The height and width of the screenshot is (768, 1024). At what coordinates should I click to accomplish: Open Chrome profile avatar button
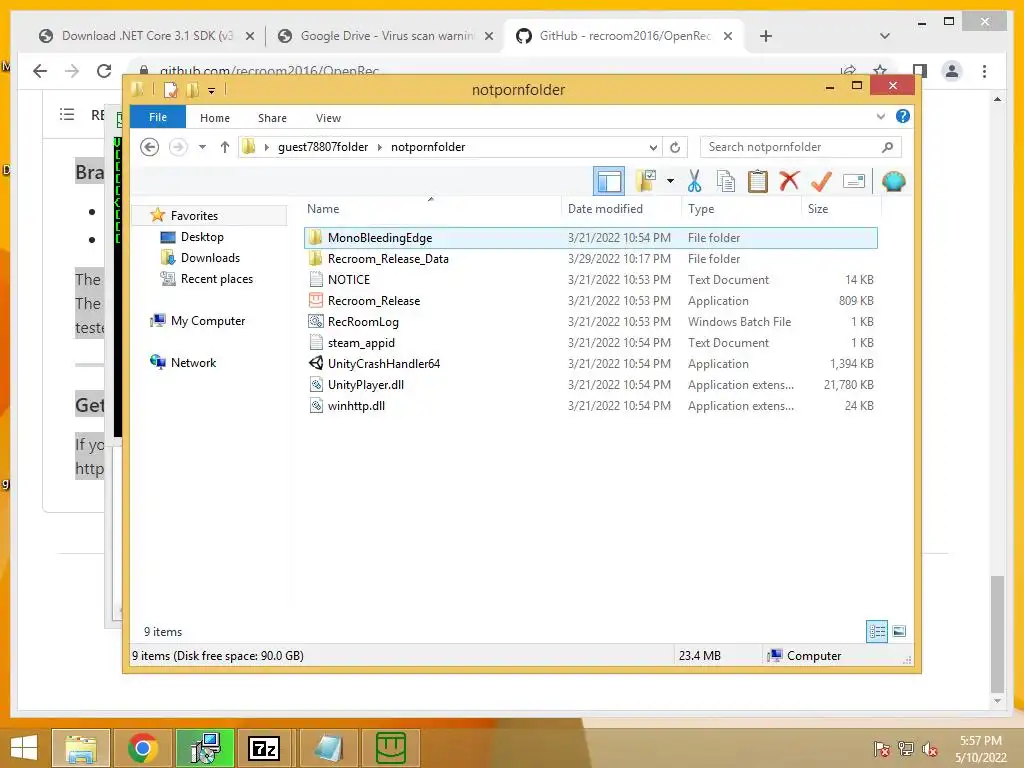[x=952, y=71]
